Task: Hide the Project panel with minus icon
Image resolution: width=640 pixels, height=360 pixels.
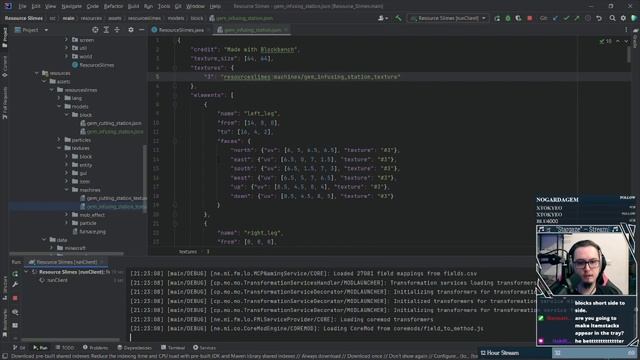Action: [141, 30]
